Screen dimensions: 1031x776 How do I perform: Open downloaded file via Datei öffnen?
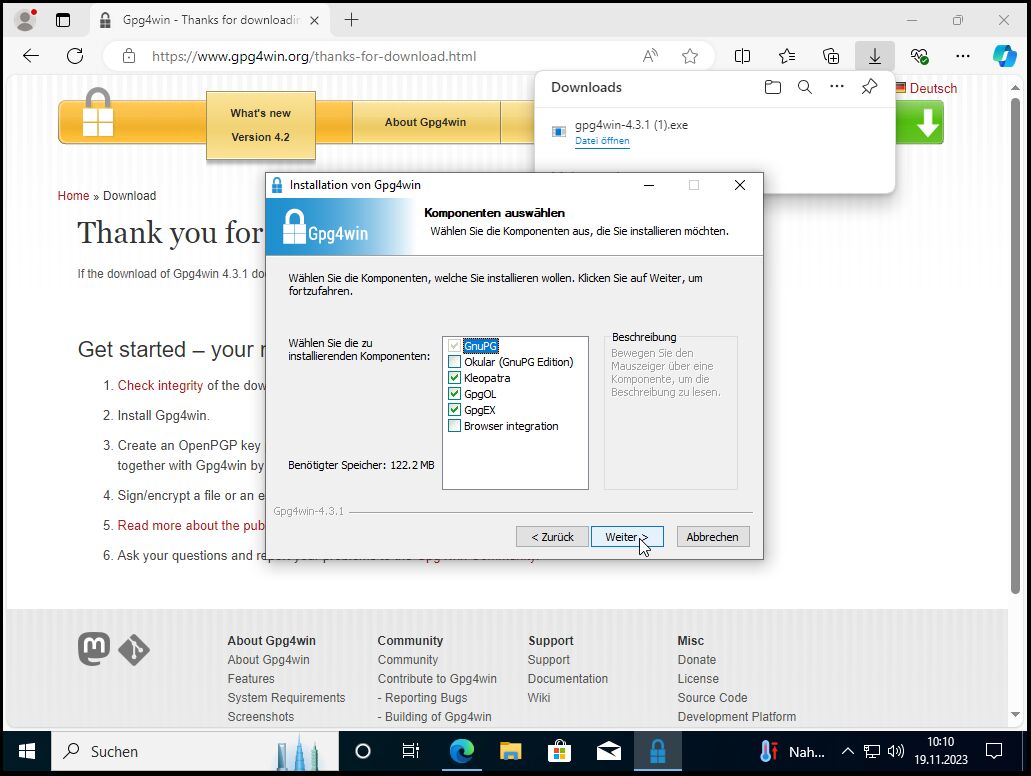[601, 141]
